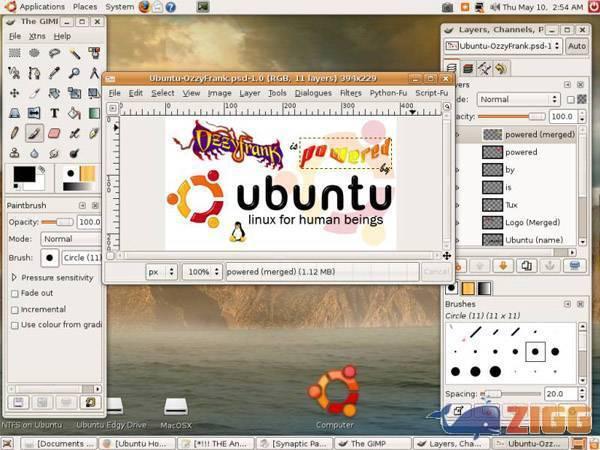Toggle the Auto button in Layers dialog

click(577, 46)
